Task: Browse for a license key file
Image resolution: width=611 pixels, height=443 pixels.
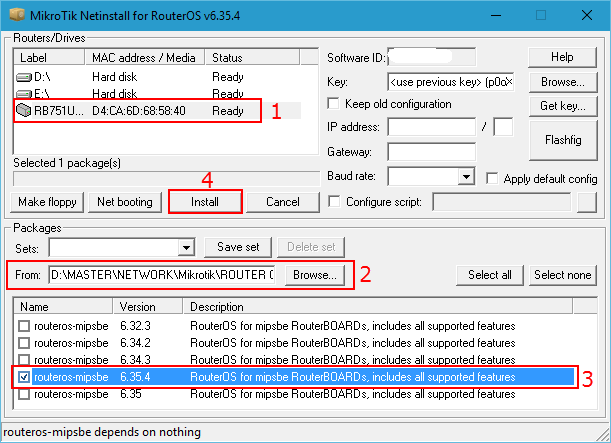Action: click(x=563, y=82)
